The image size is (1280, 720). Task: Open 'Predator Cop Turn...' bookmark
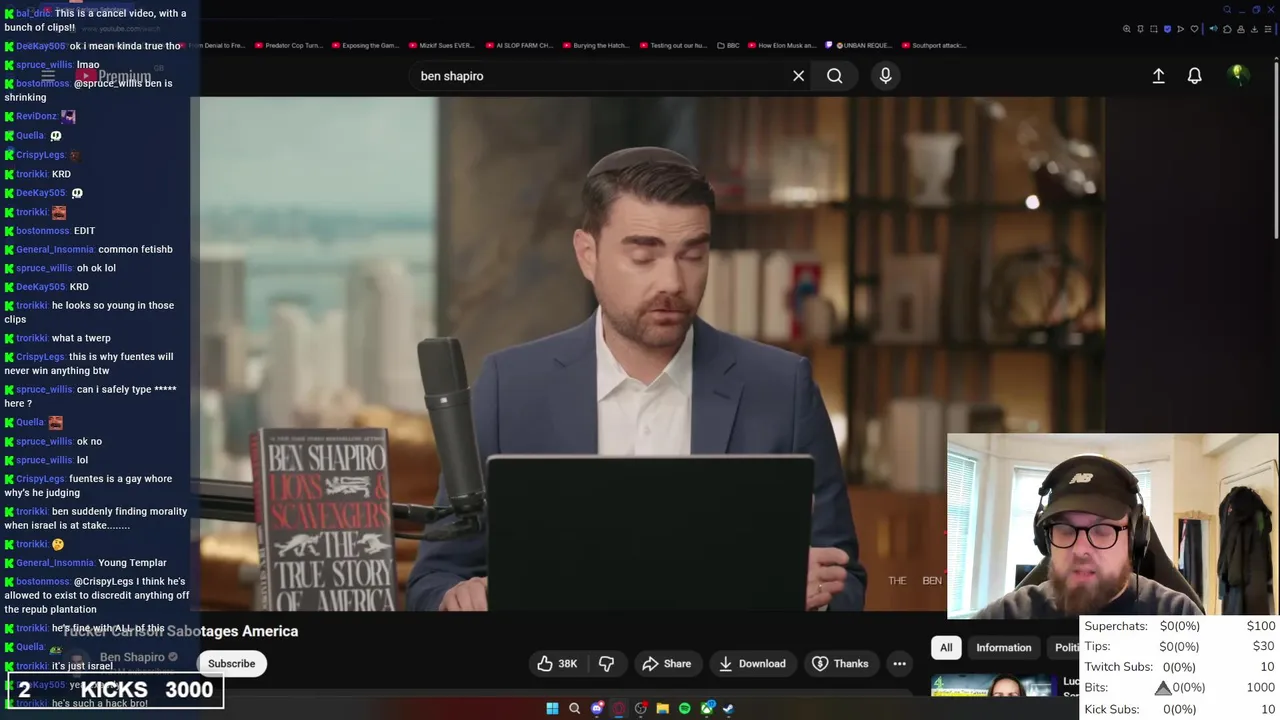pos(289,45)
